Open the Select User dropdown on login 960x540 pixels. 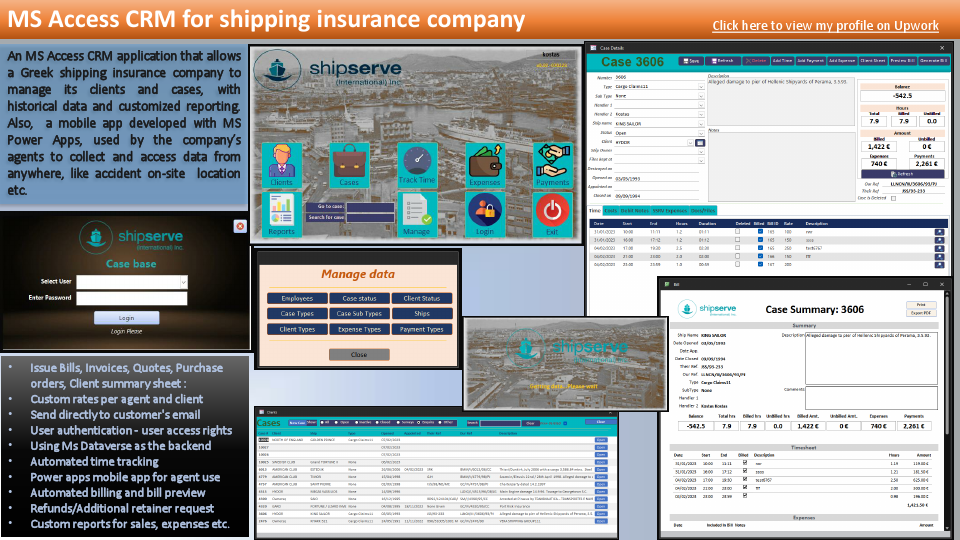pyautogui.click(x=183, y=282)
